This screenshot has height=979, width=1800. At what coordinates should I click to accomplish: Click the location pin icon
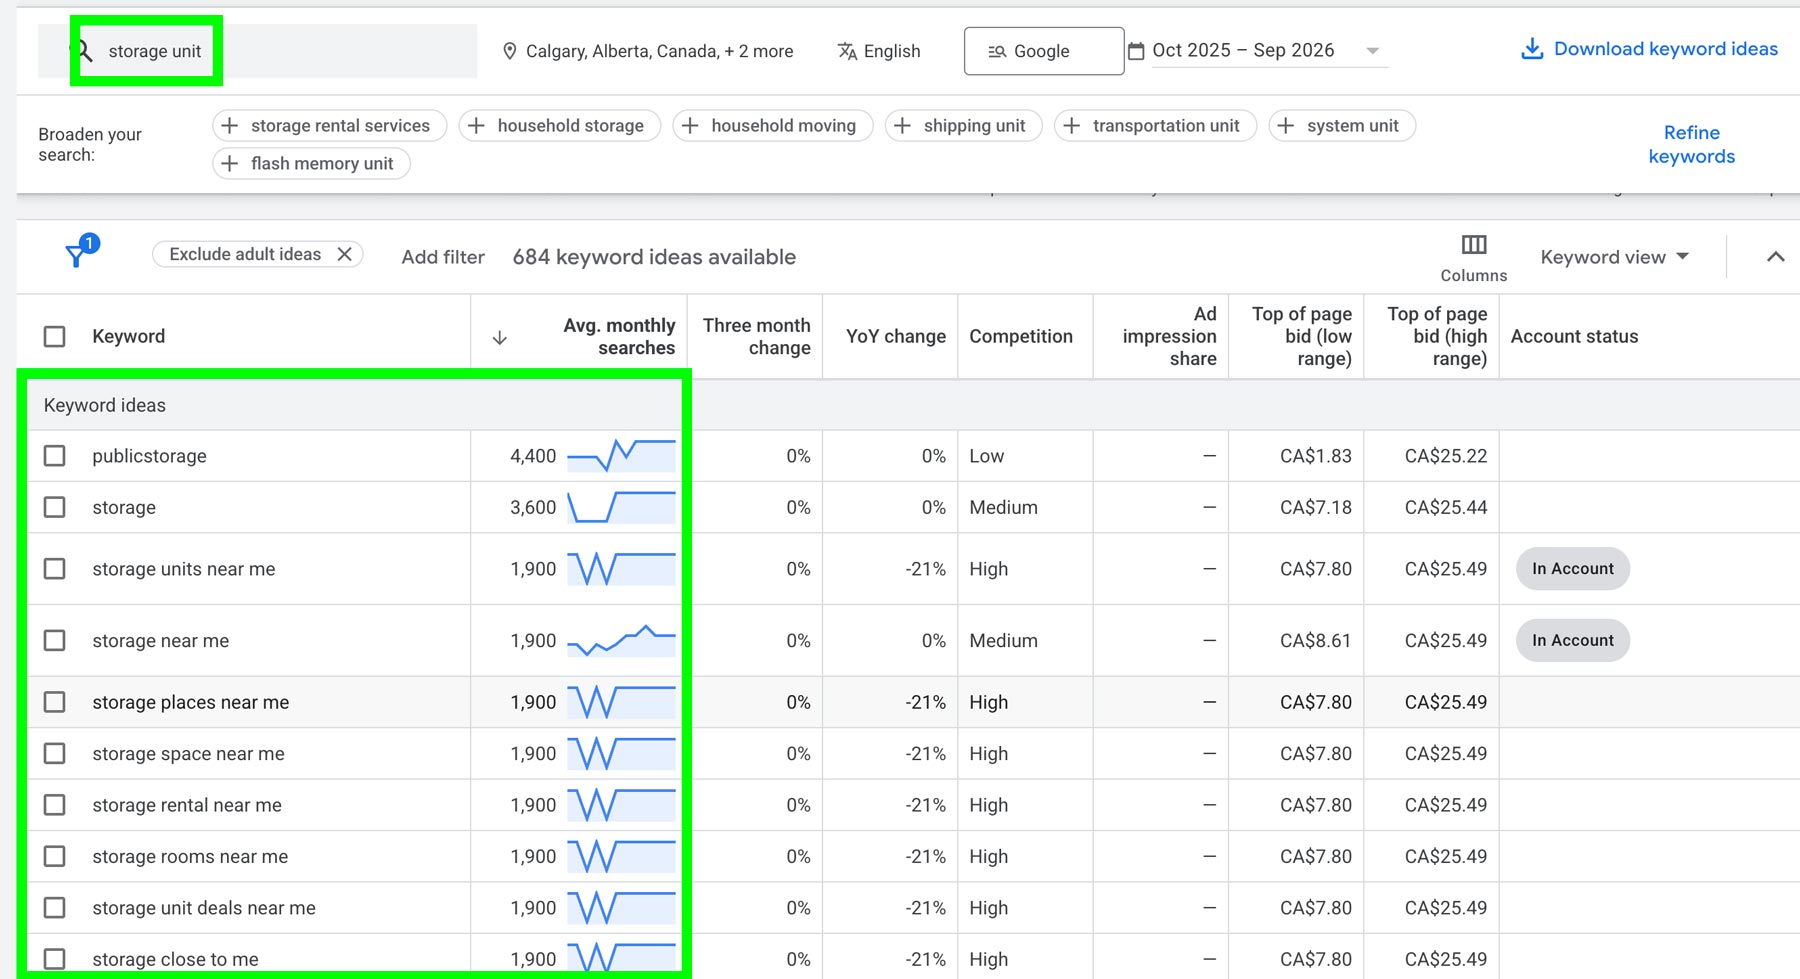(x=510, y=51)
